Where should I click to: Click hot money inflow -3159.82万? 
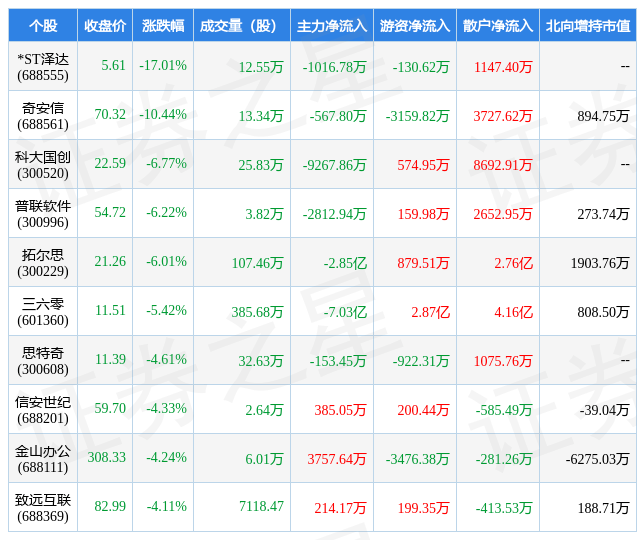pos(417,116)
